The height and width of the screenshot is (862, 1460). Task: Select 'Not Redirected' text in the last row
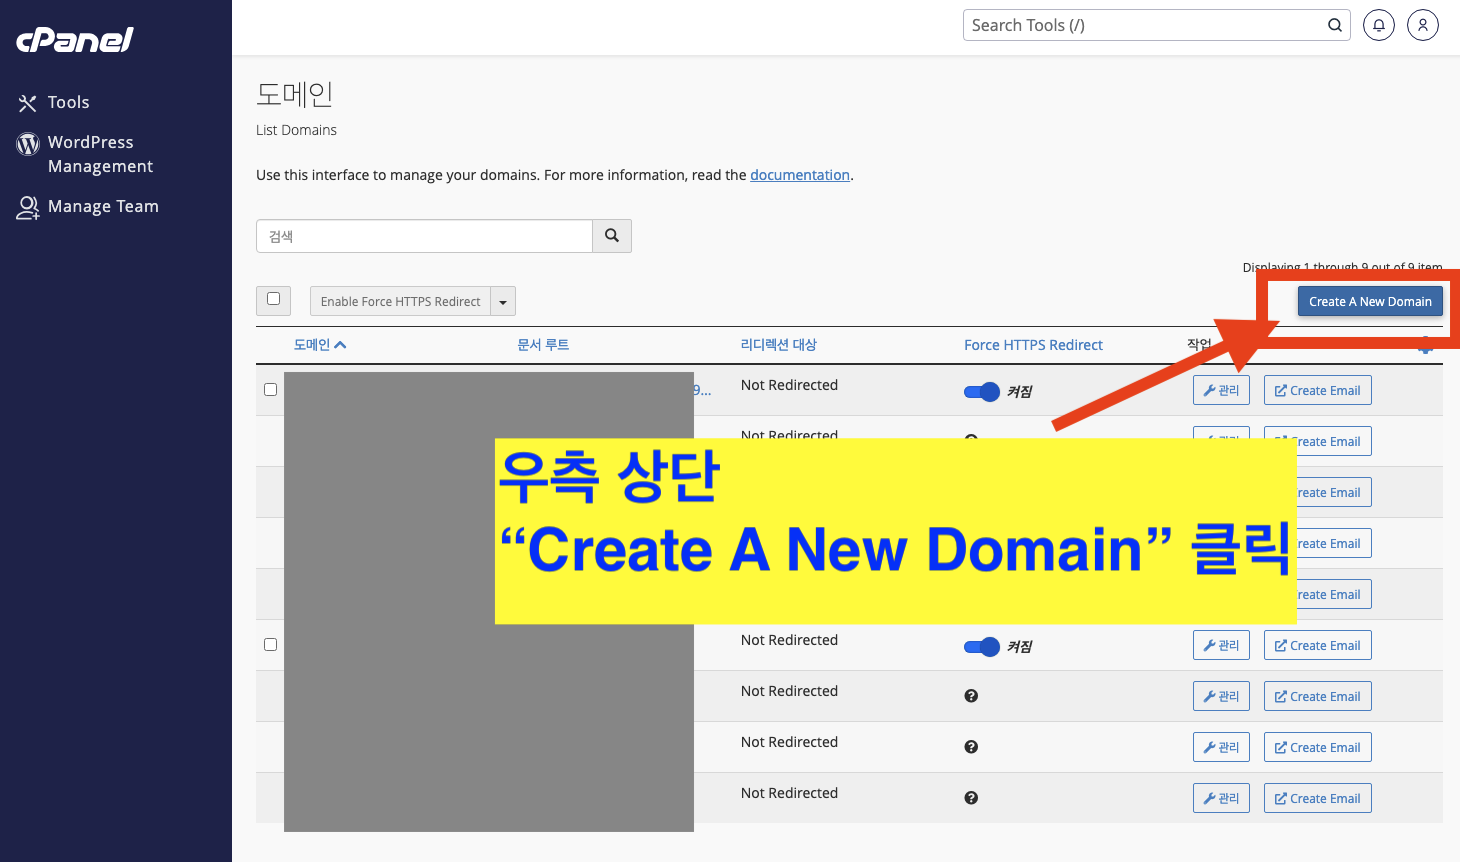(x=789, y=793)
